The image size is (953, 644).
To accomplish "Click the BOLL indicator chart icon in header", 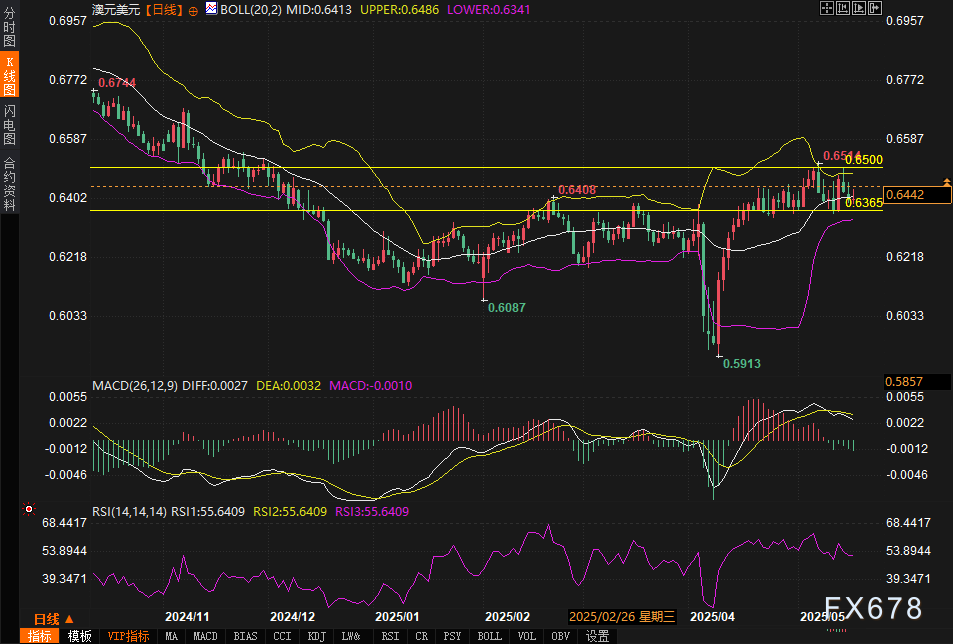I will point(210,8).
